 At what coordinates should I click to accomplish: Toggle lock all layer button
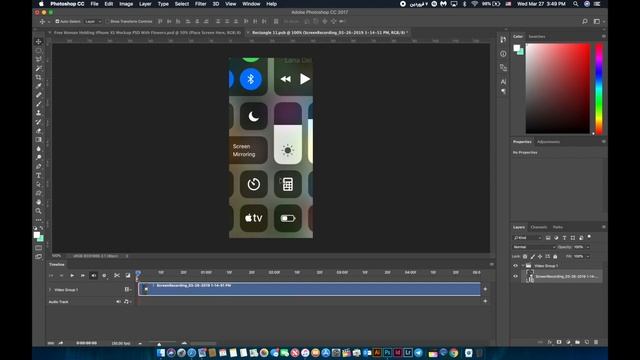pyautogui.click(x=555, y=256)
